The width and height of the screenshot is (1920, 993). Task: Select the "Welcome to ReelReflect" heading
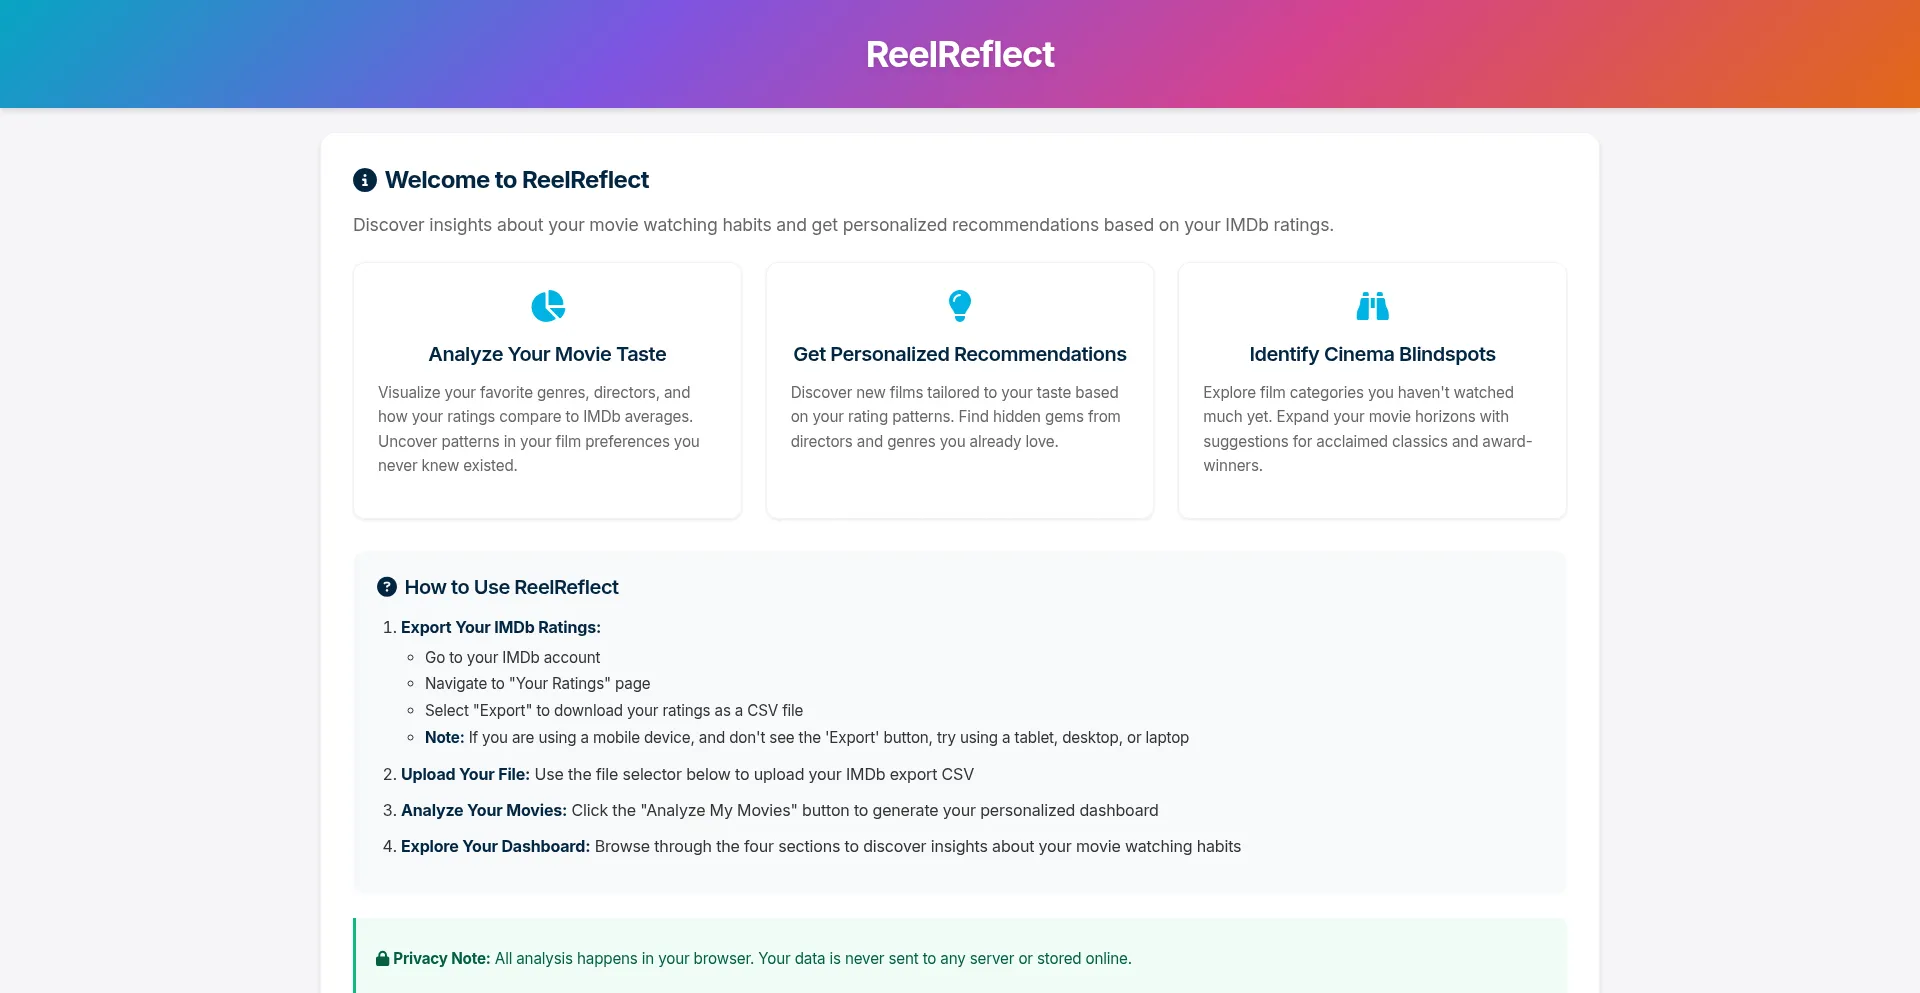click(x=517, y=180)
